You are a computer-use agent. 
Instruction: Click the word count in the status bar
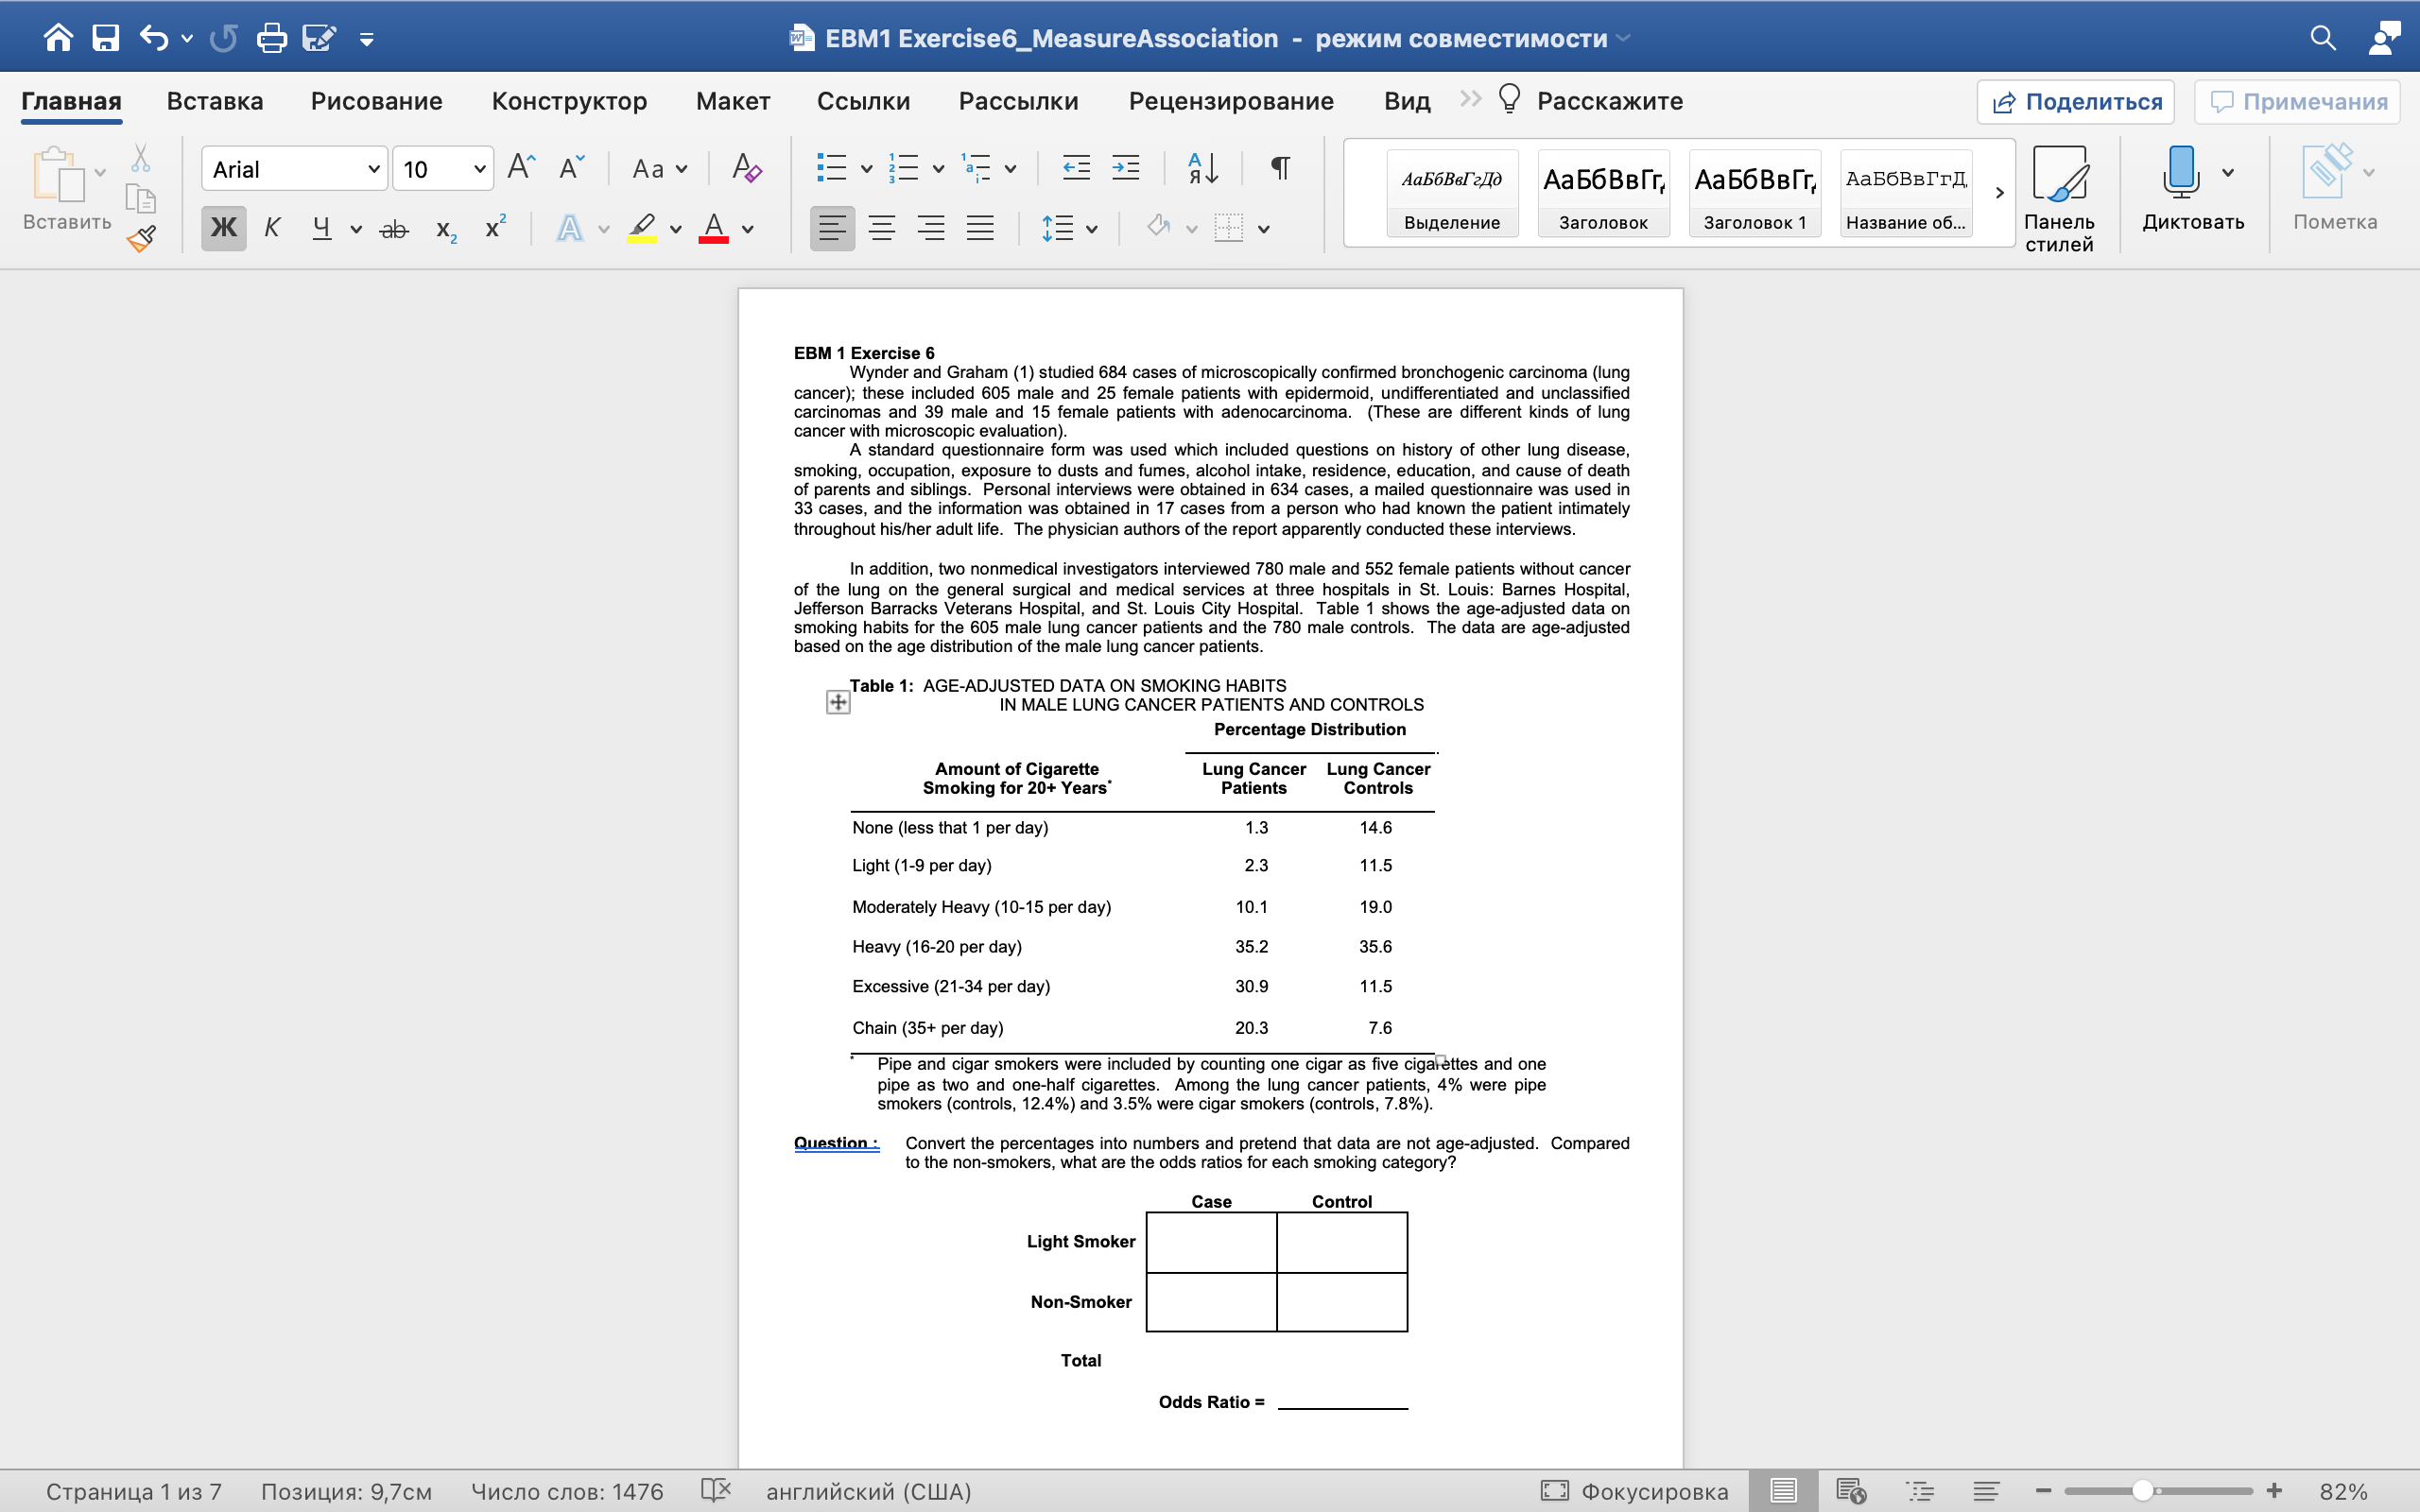566,1490
